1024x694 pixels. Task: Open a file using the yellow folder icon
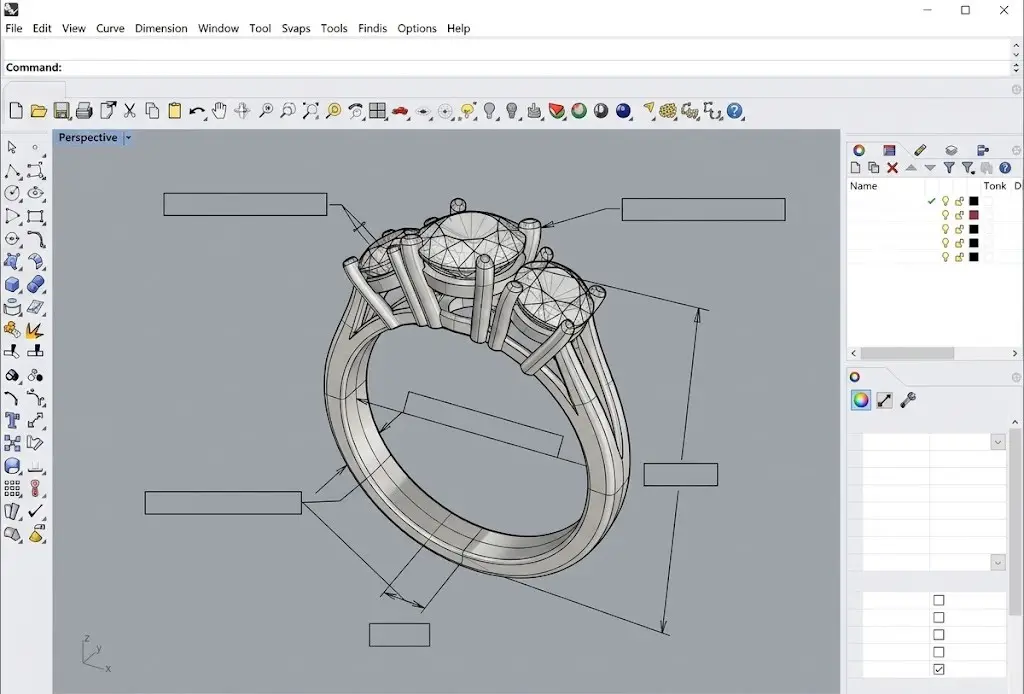point(39,111)
